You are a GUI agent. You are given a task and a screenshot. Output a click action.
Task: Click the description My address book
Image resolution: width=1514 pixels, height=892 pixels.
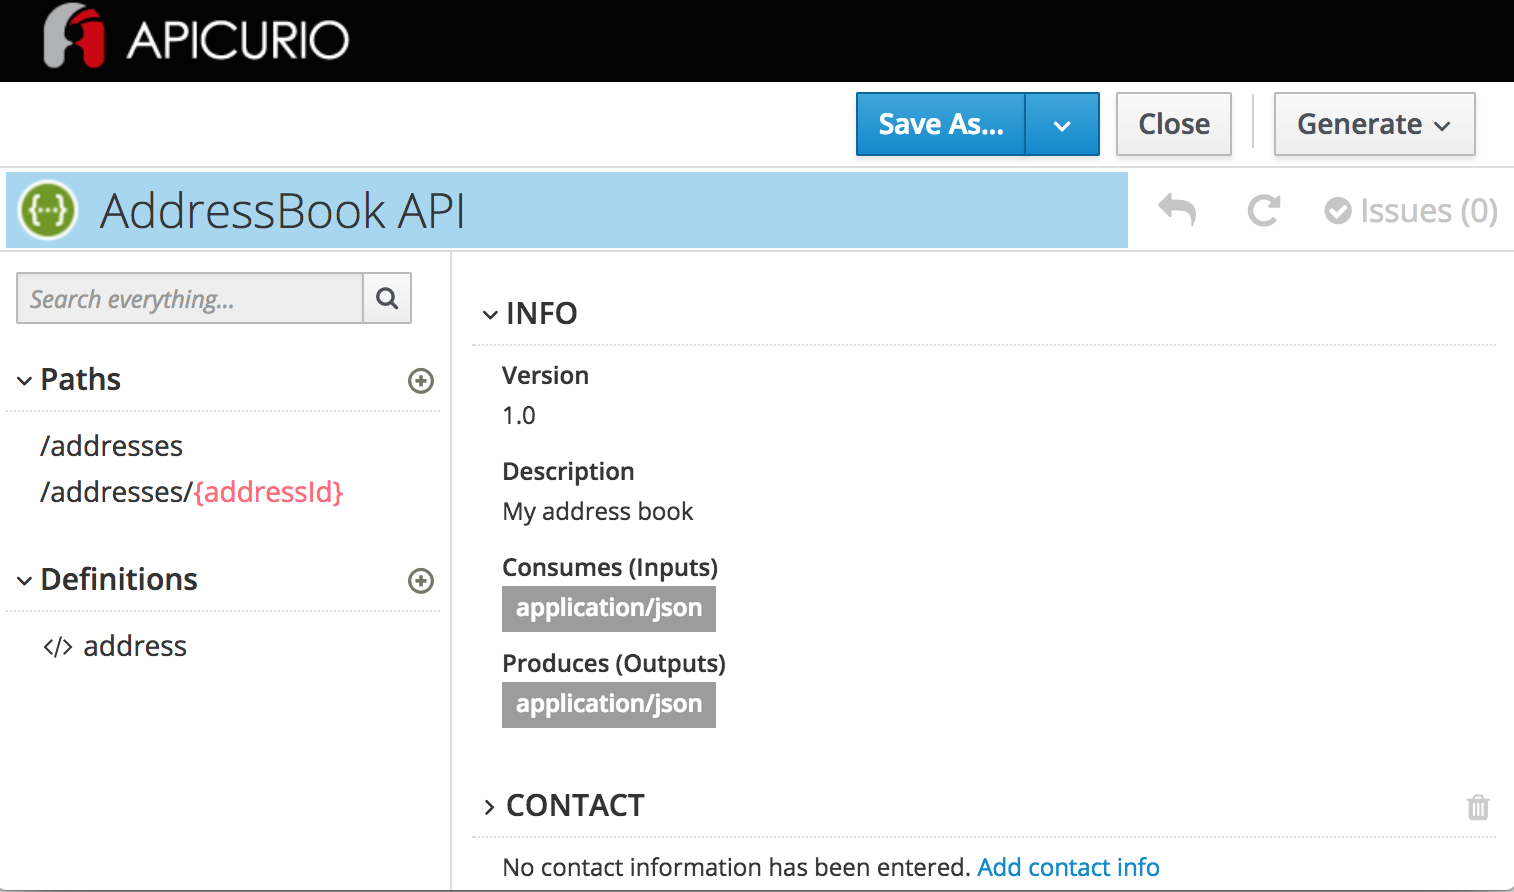pyautogui.click(x=598, y=511)
